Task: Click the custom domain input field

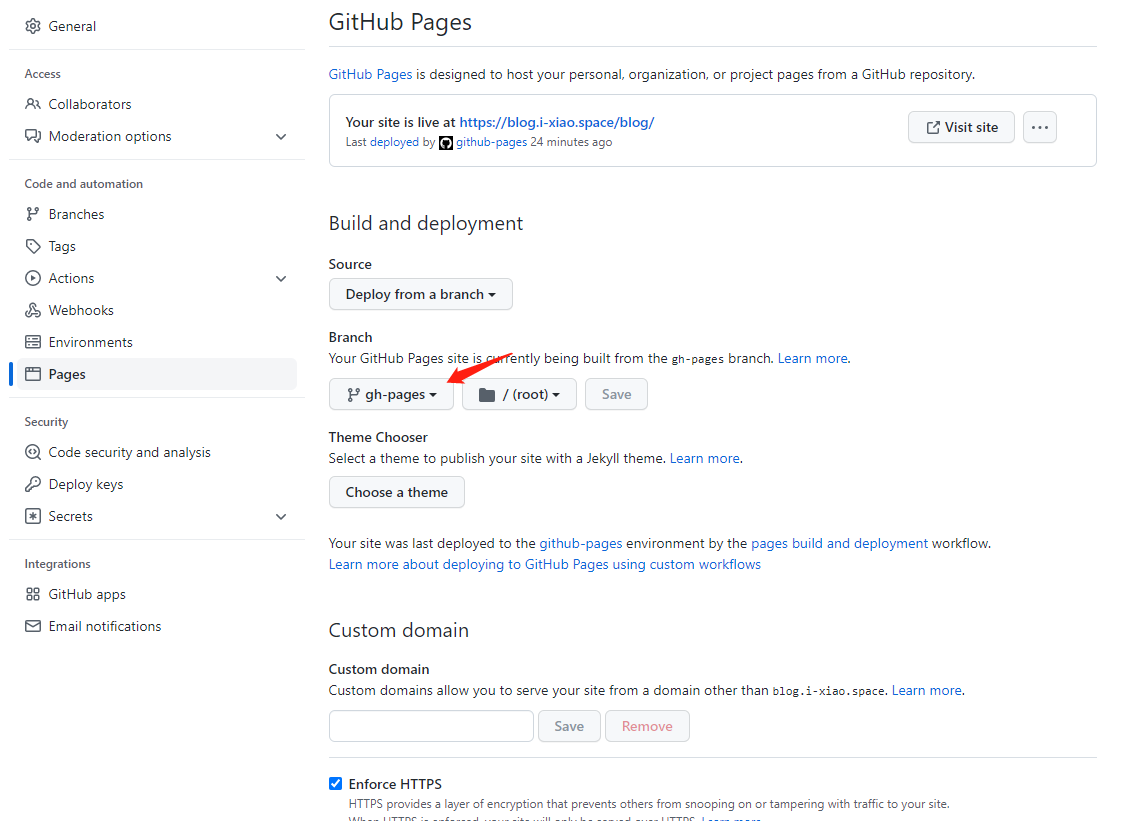Action: [x=431, y=726]
